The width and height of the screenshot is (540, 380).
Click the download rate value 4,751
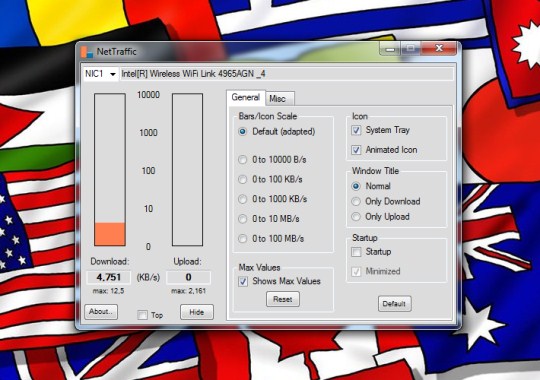[108, 277]
